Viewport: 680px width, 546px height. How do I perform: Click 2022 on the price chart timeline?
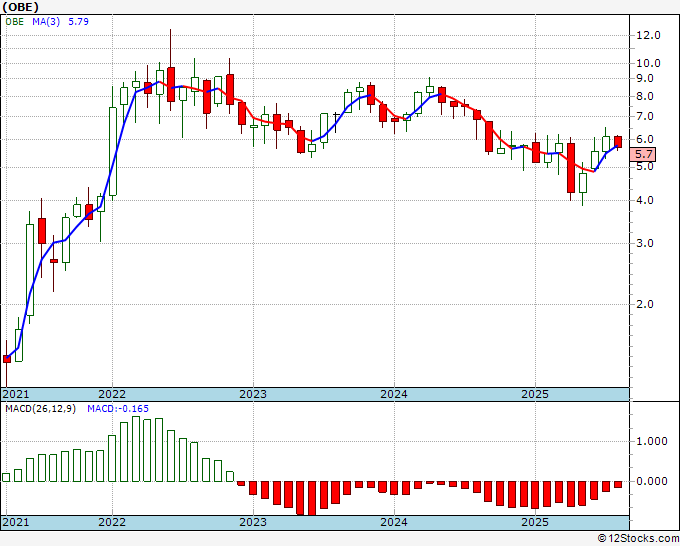click(x=112, y=394)
